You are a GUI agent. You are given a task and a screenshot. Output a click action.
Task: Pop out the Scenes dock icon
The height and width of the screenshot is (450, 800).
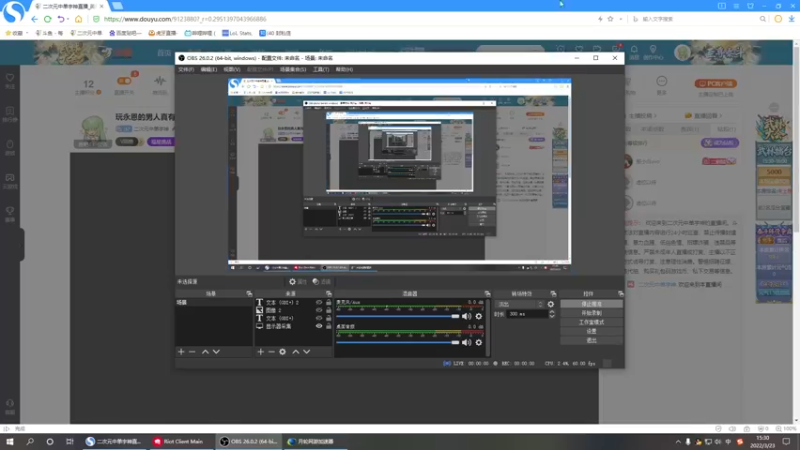tap(249, 294)
